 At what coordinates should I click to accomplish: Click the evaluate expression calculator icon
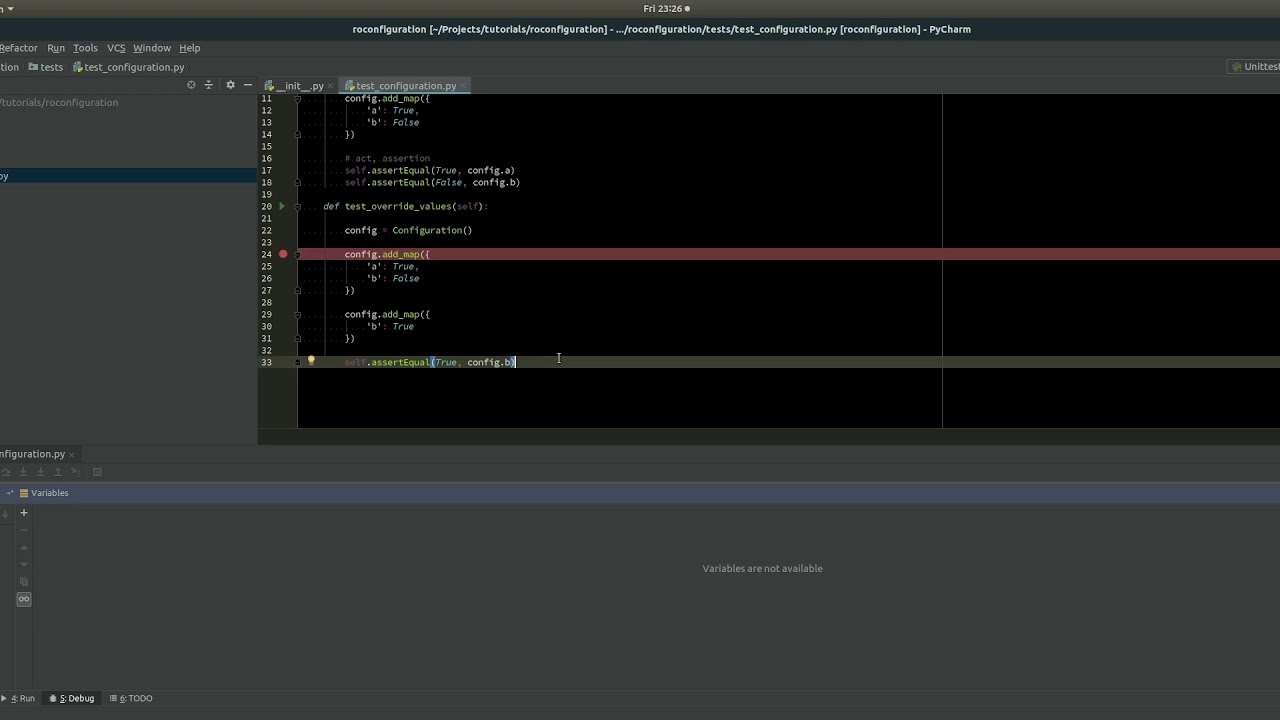pos(97,472)
